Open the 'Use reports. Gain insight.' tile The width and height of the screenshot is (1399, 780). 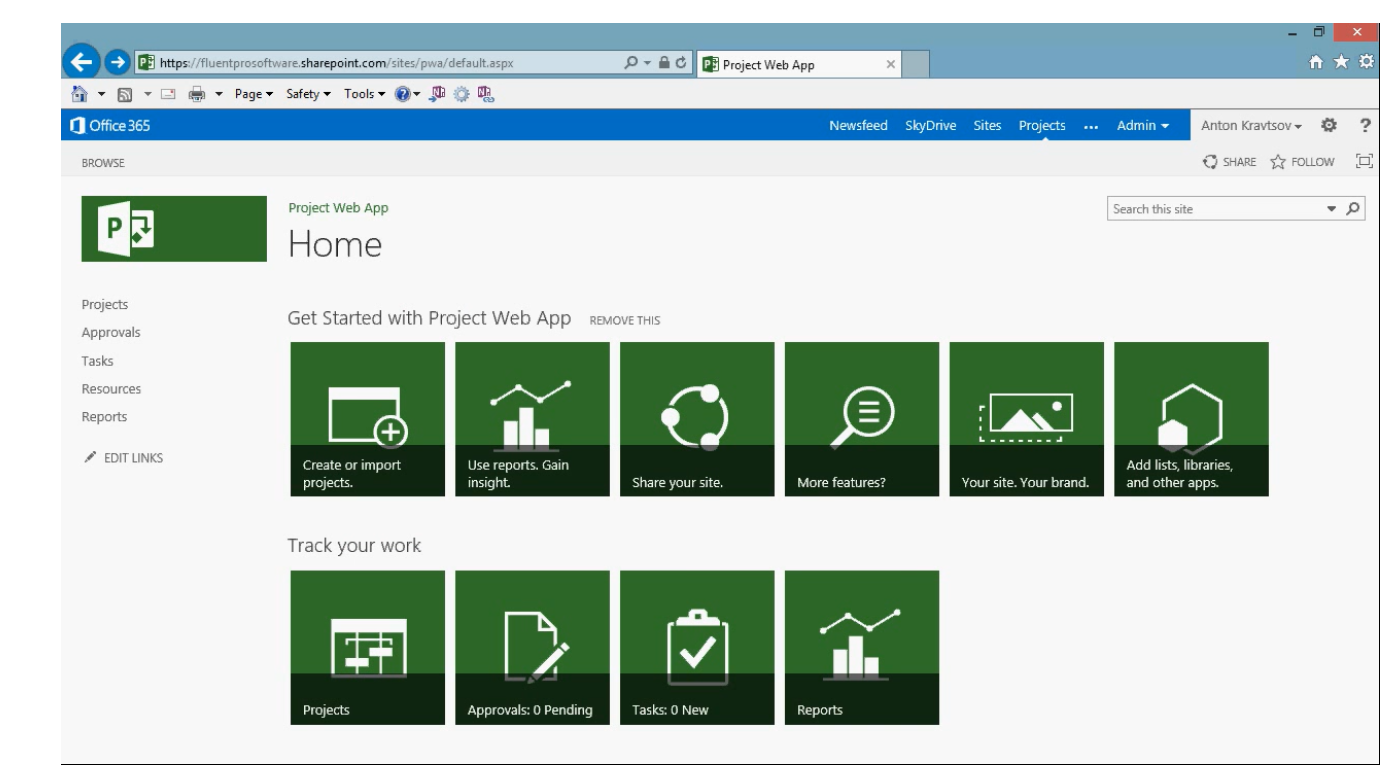[x=533, y=419]
